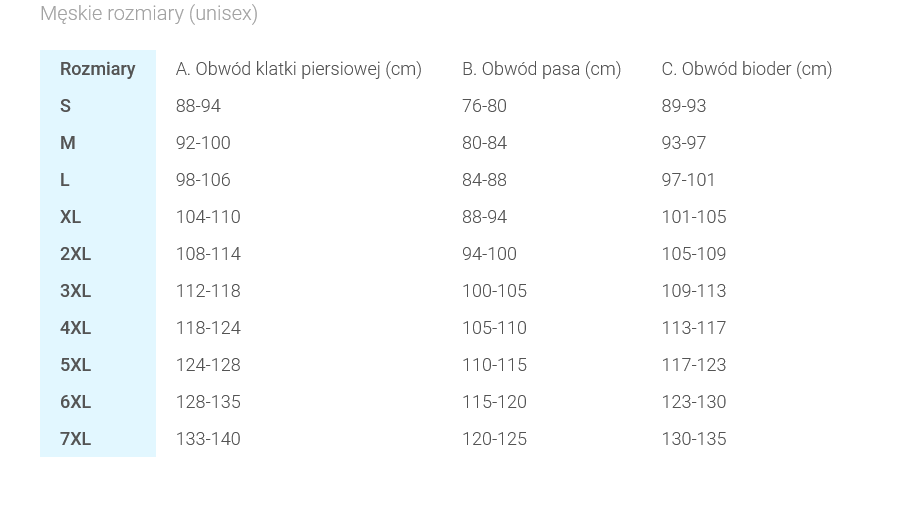Click waist value 80-84 for size M
Screen dimensions: 907x505
(x=484, y=143)
